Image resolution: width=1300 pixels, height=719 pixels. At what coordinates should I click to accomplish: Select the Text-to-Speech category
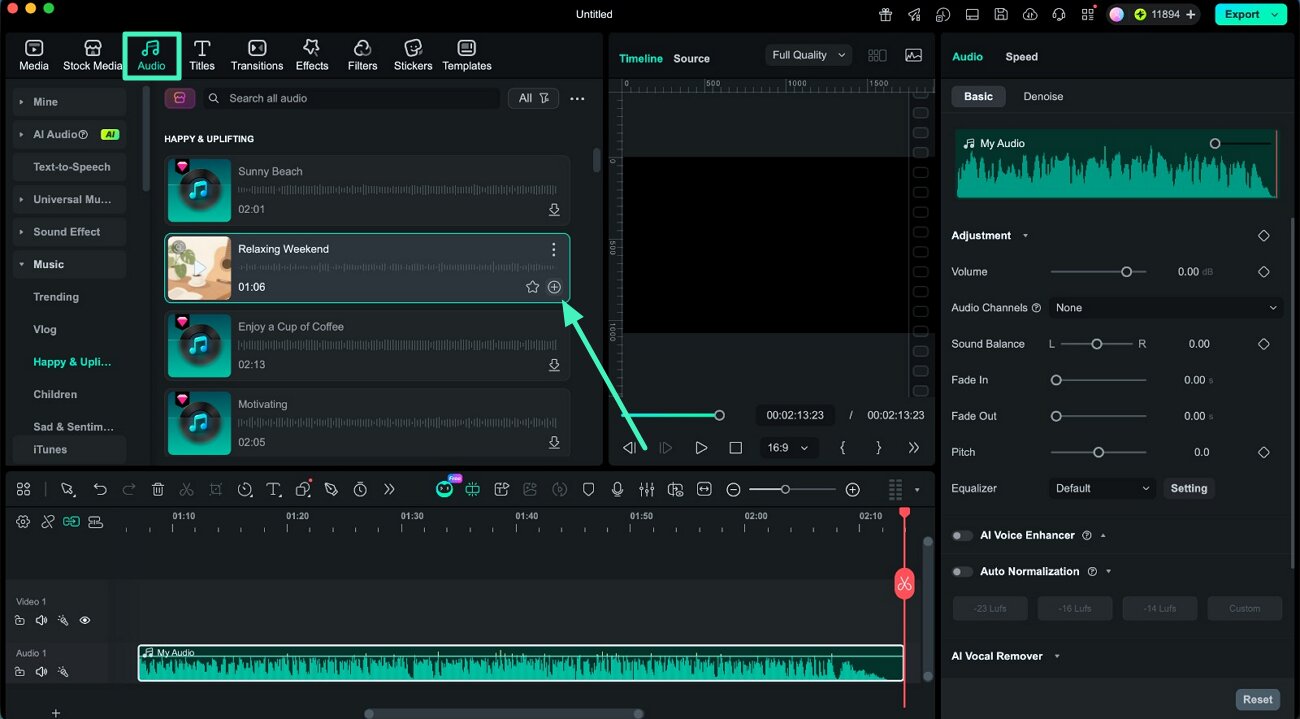[x=71, y=167]
